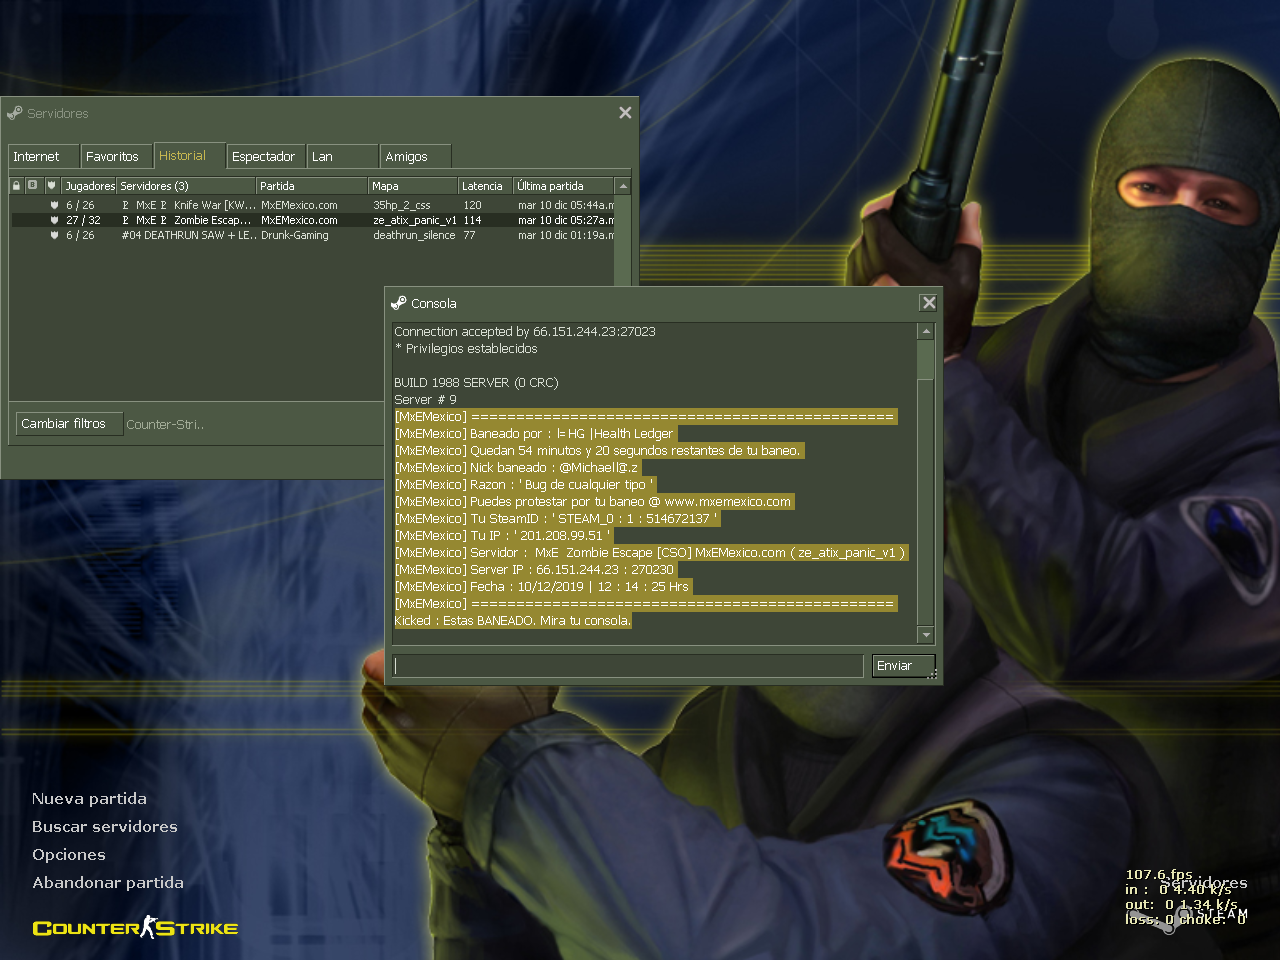Viewport: 1280px width, 960px height.
Task: Select the Knife War server row
Action: click(x=312, y=205)
